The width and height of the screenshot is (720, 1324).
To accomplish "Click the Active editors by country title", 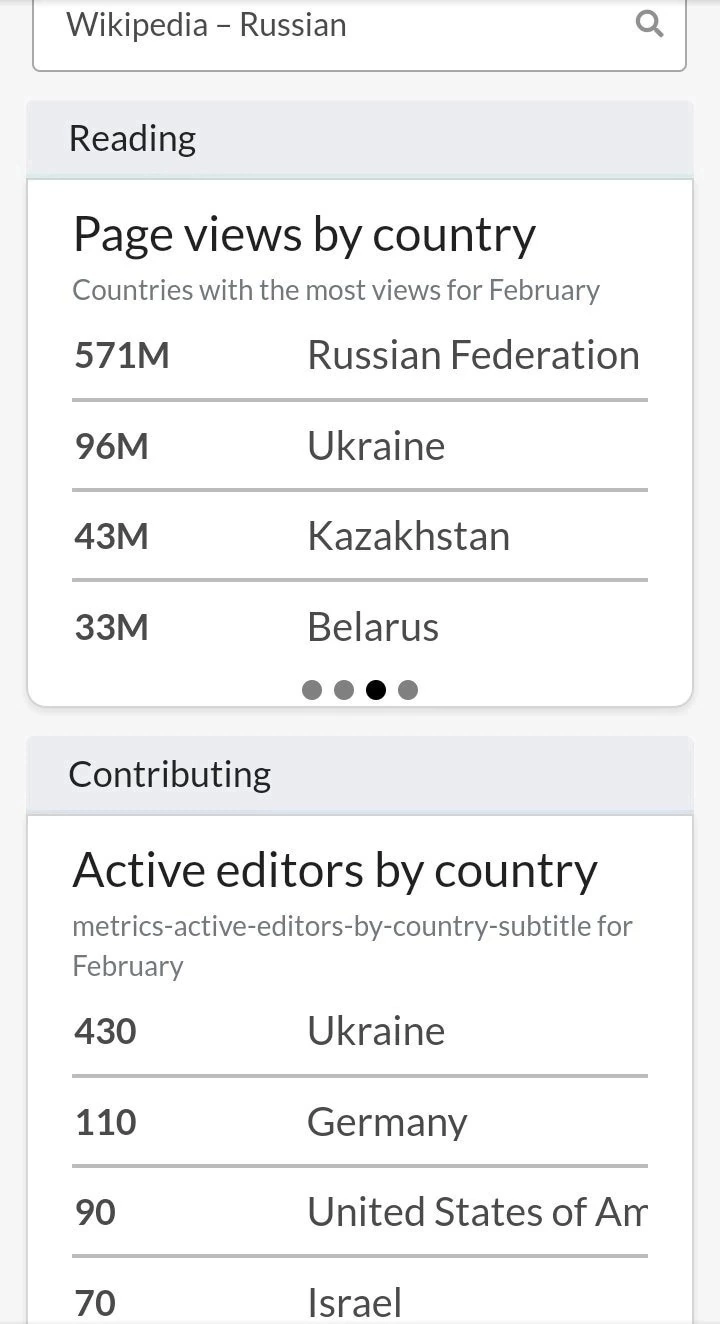I will (x=335, y=871).
